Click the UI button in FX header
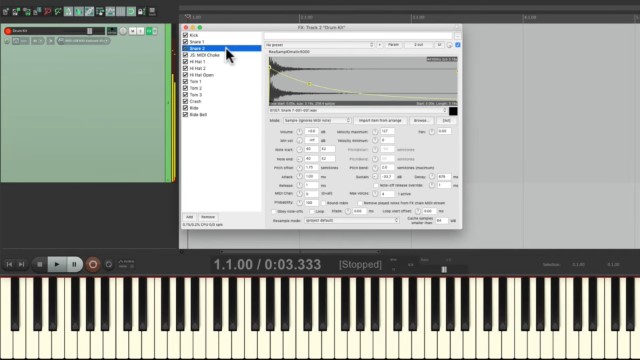The width and height of the screenshot is (640, 360). pyautogui.click(x=439, y=45)
